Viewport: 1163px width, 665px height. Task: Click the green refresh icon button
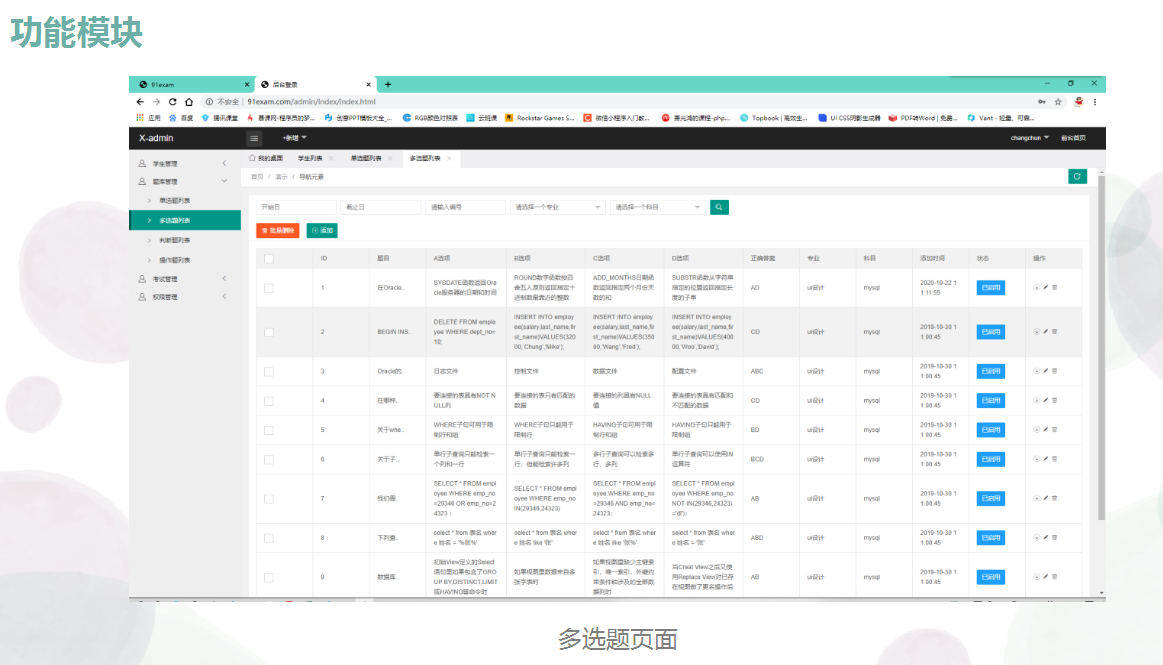[x=1077, y=176]
